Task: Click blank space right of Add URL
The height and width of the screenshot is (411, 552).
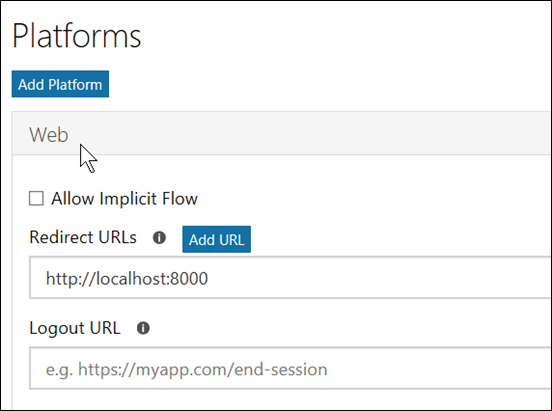Action: pos(387,239)
